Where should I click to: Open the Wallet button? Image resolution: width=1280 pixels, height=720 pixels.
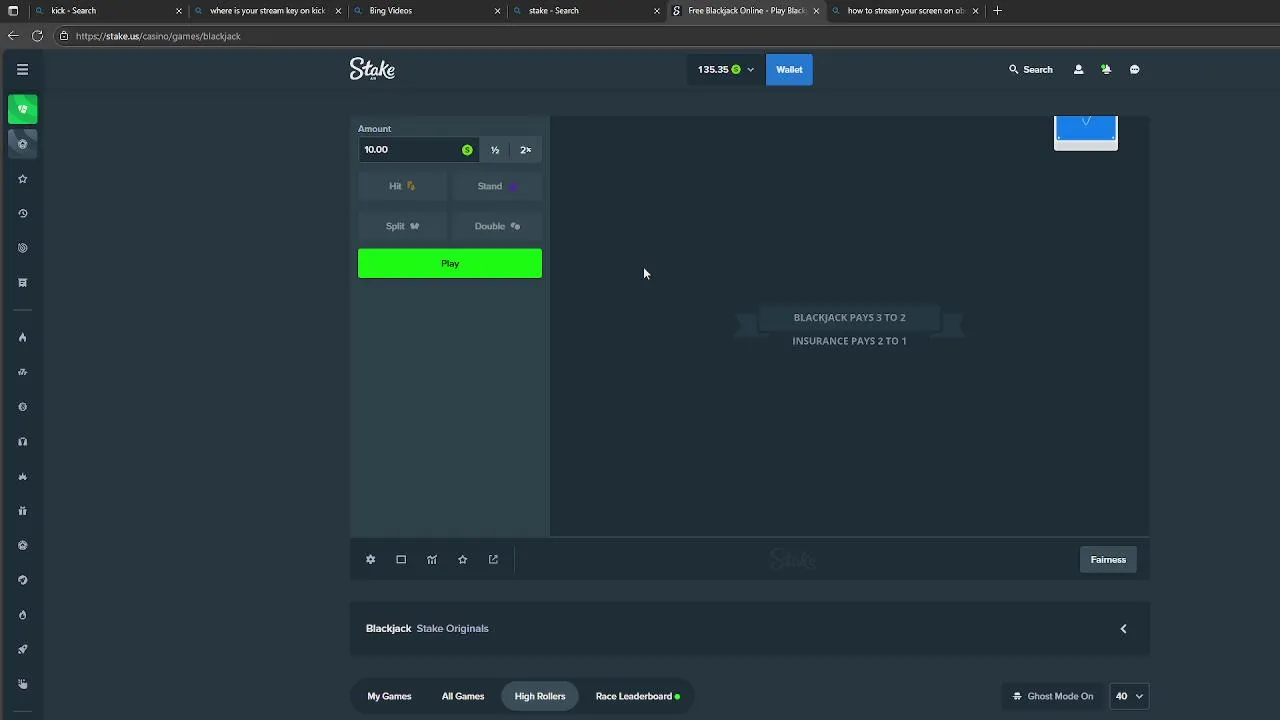[789, 70]
